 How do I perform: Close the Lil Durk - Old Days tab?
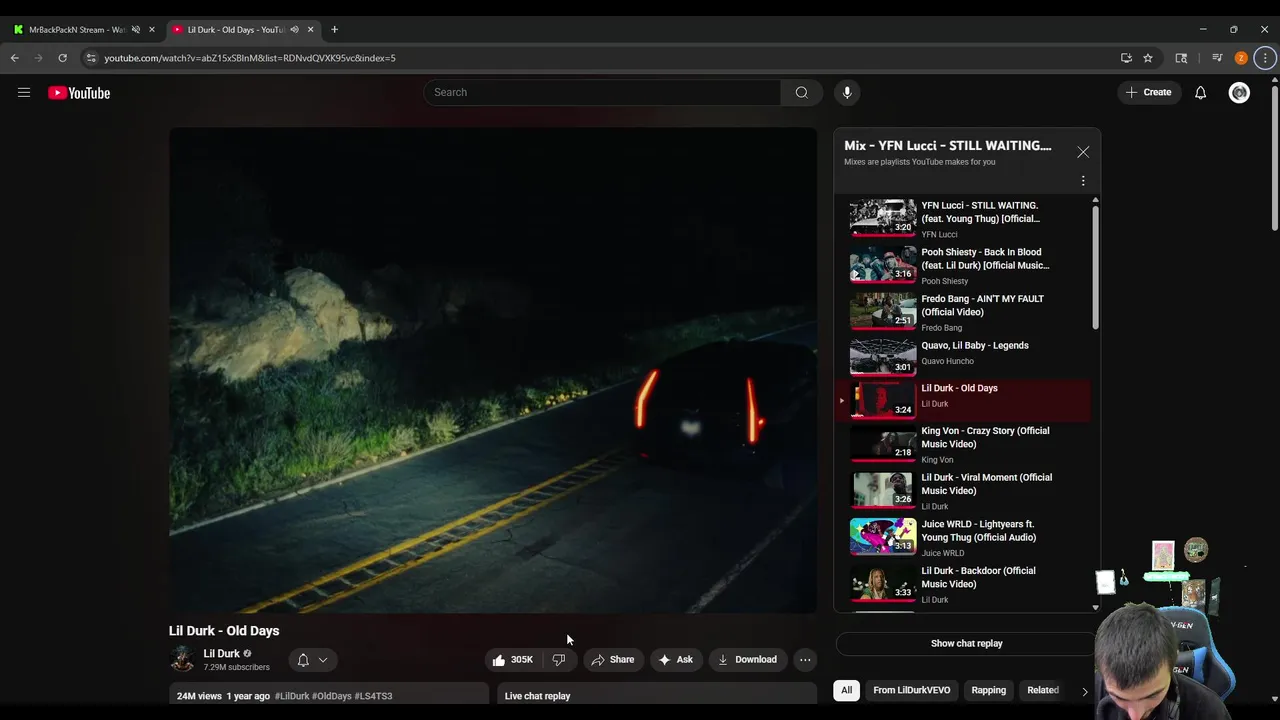click(310, 30)
